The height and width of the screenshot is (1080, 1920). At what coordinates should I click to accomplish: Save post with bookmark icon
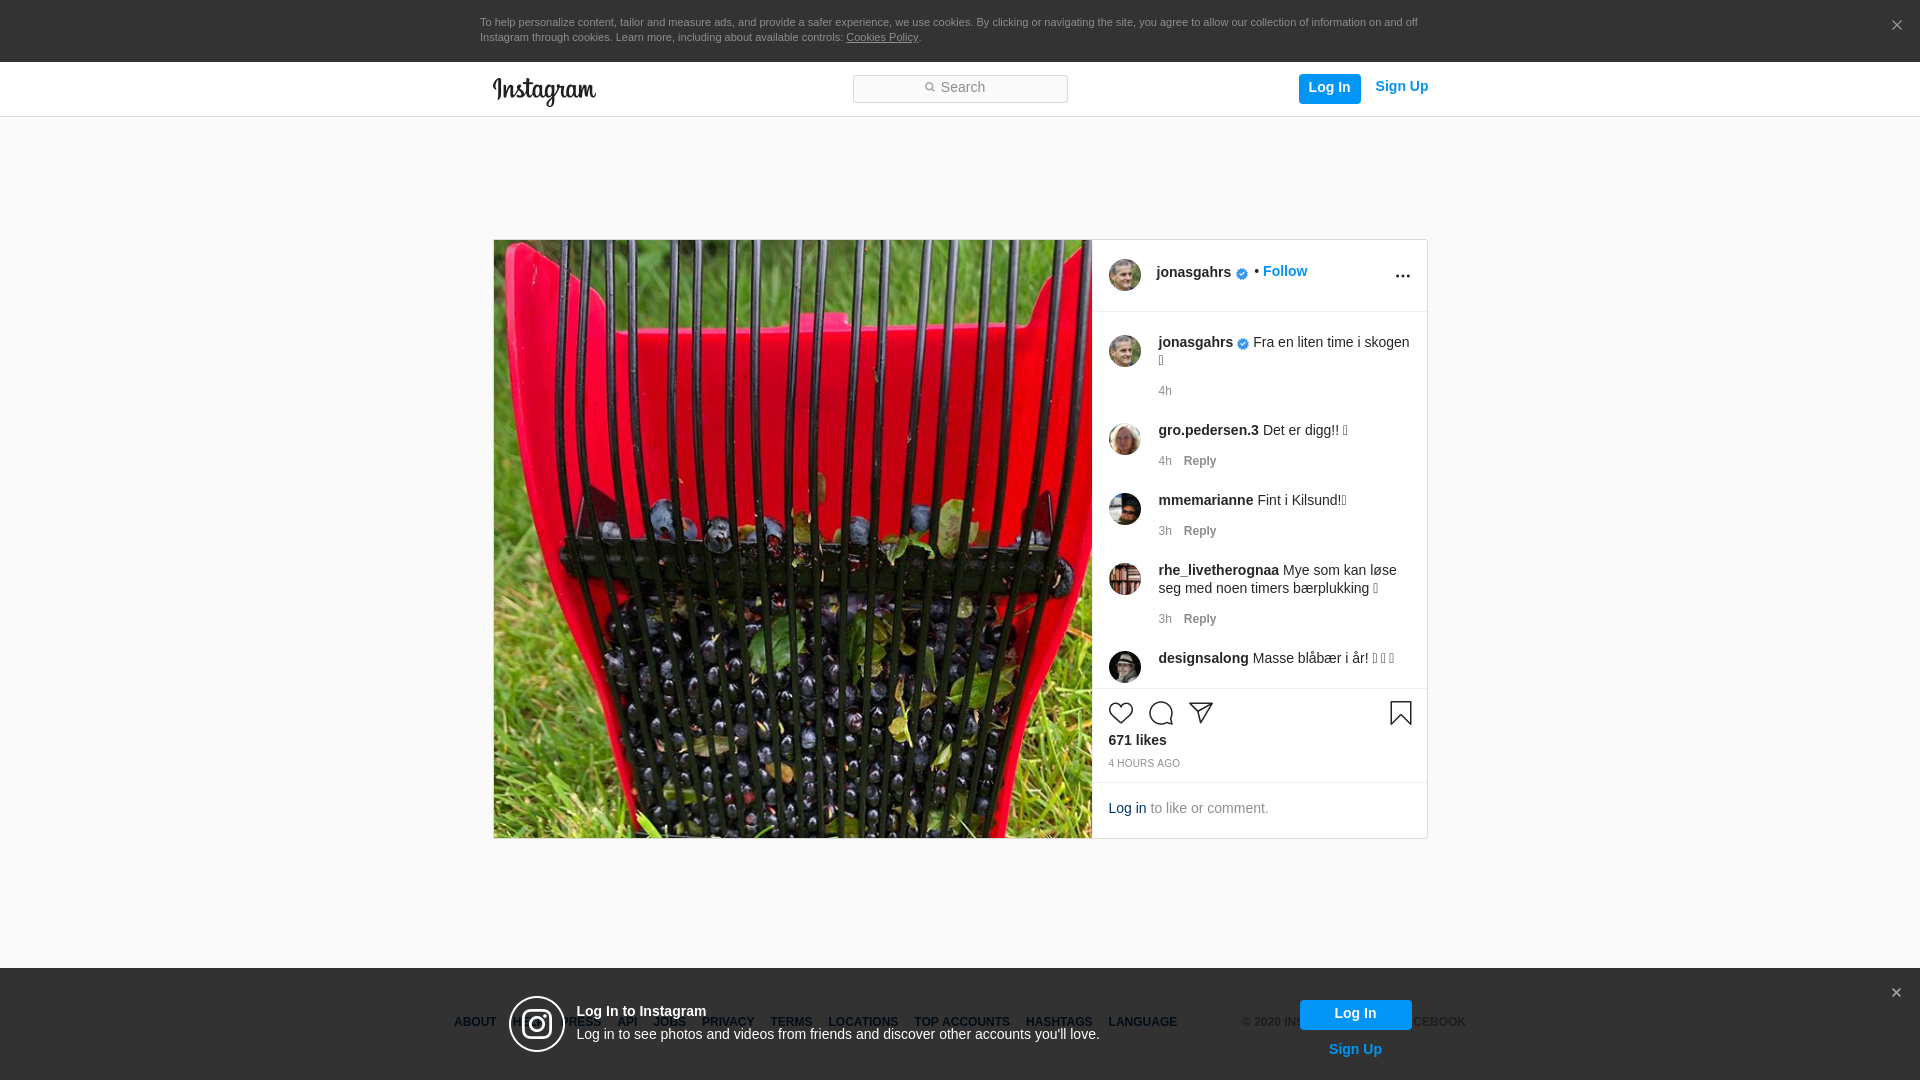1401,713
